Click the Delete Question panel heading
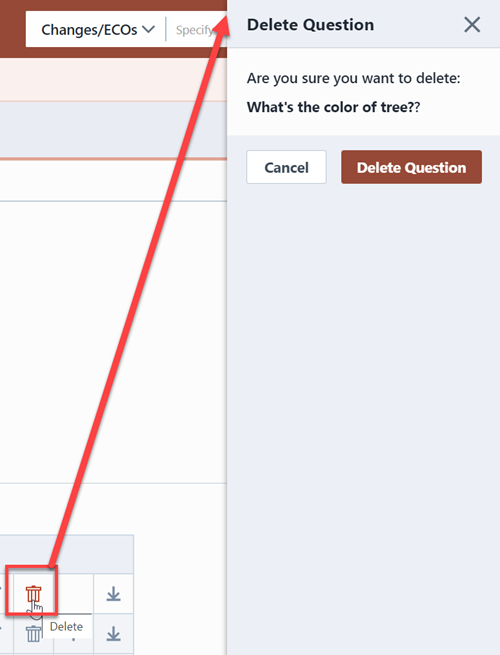This screenshot has height=655, width=500. [x=310, y=25]
